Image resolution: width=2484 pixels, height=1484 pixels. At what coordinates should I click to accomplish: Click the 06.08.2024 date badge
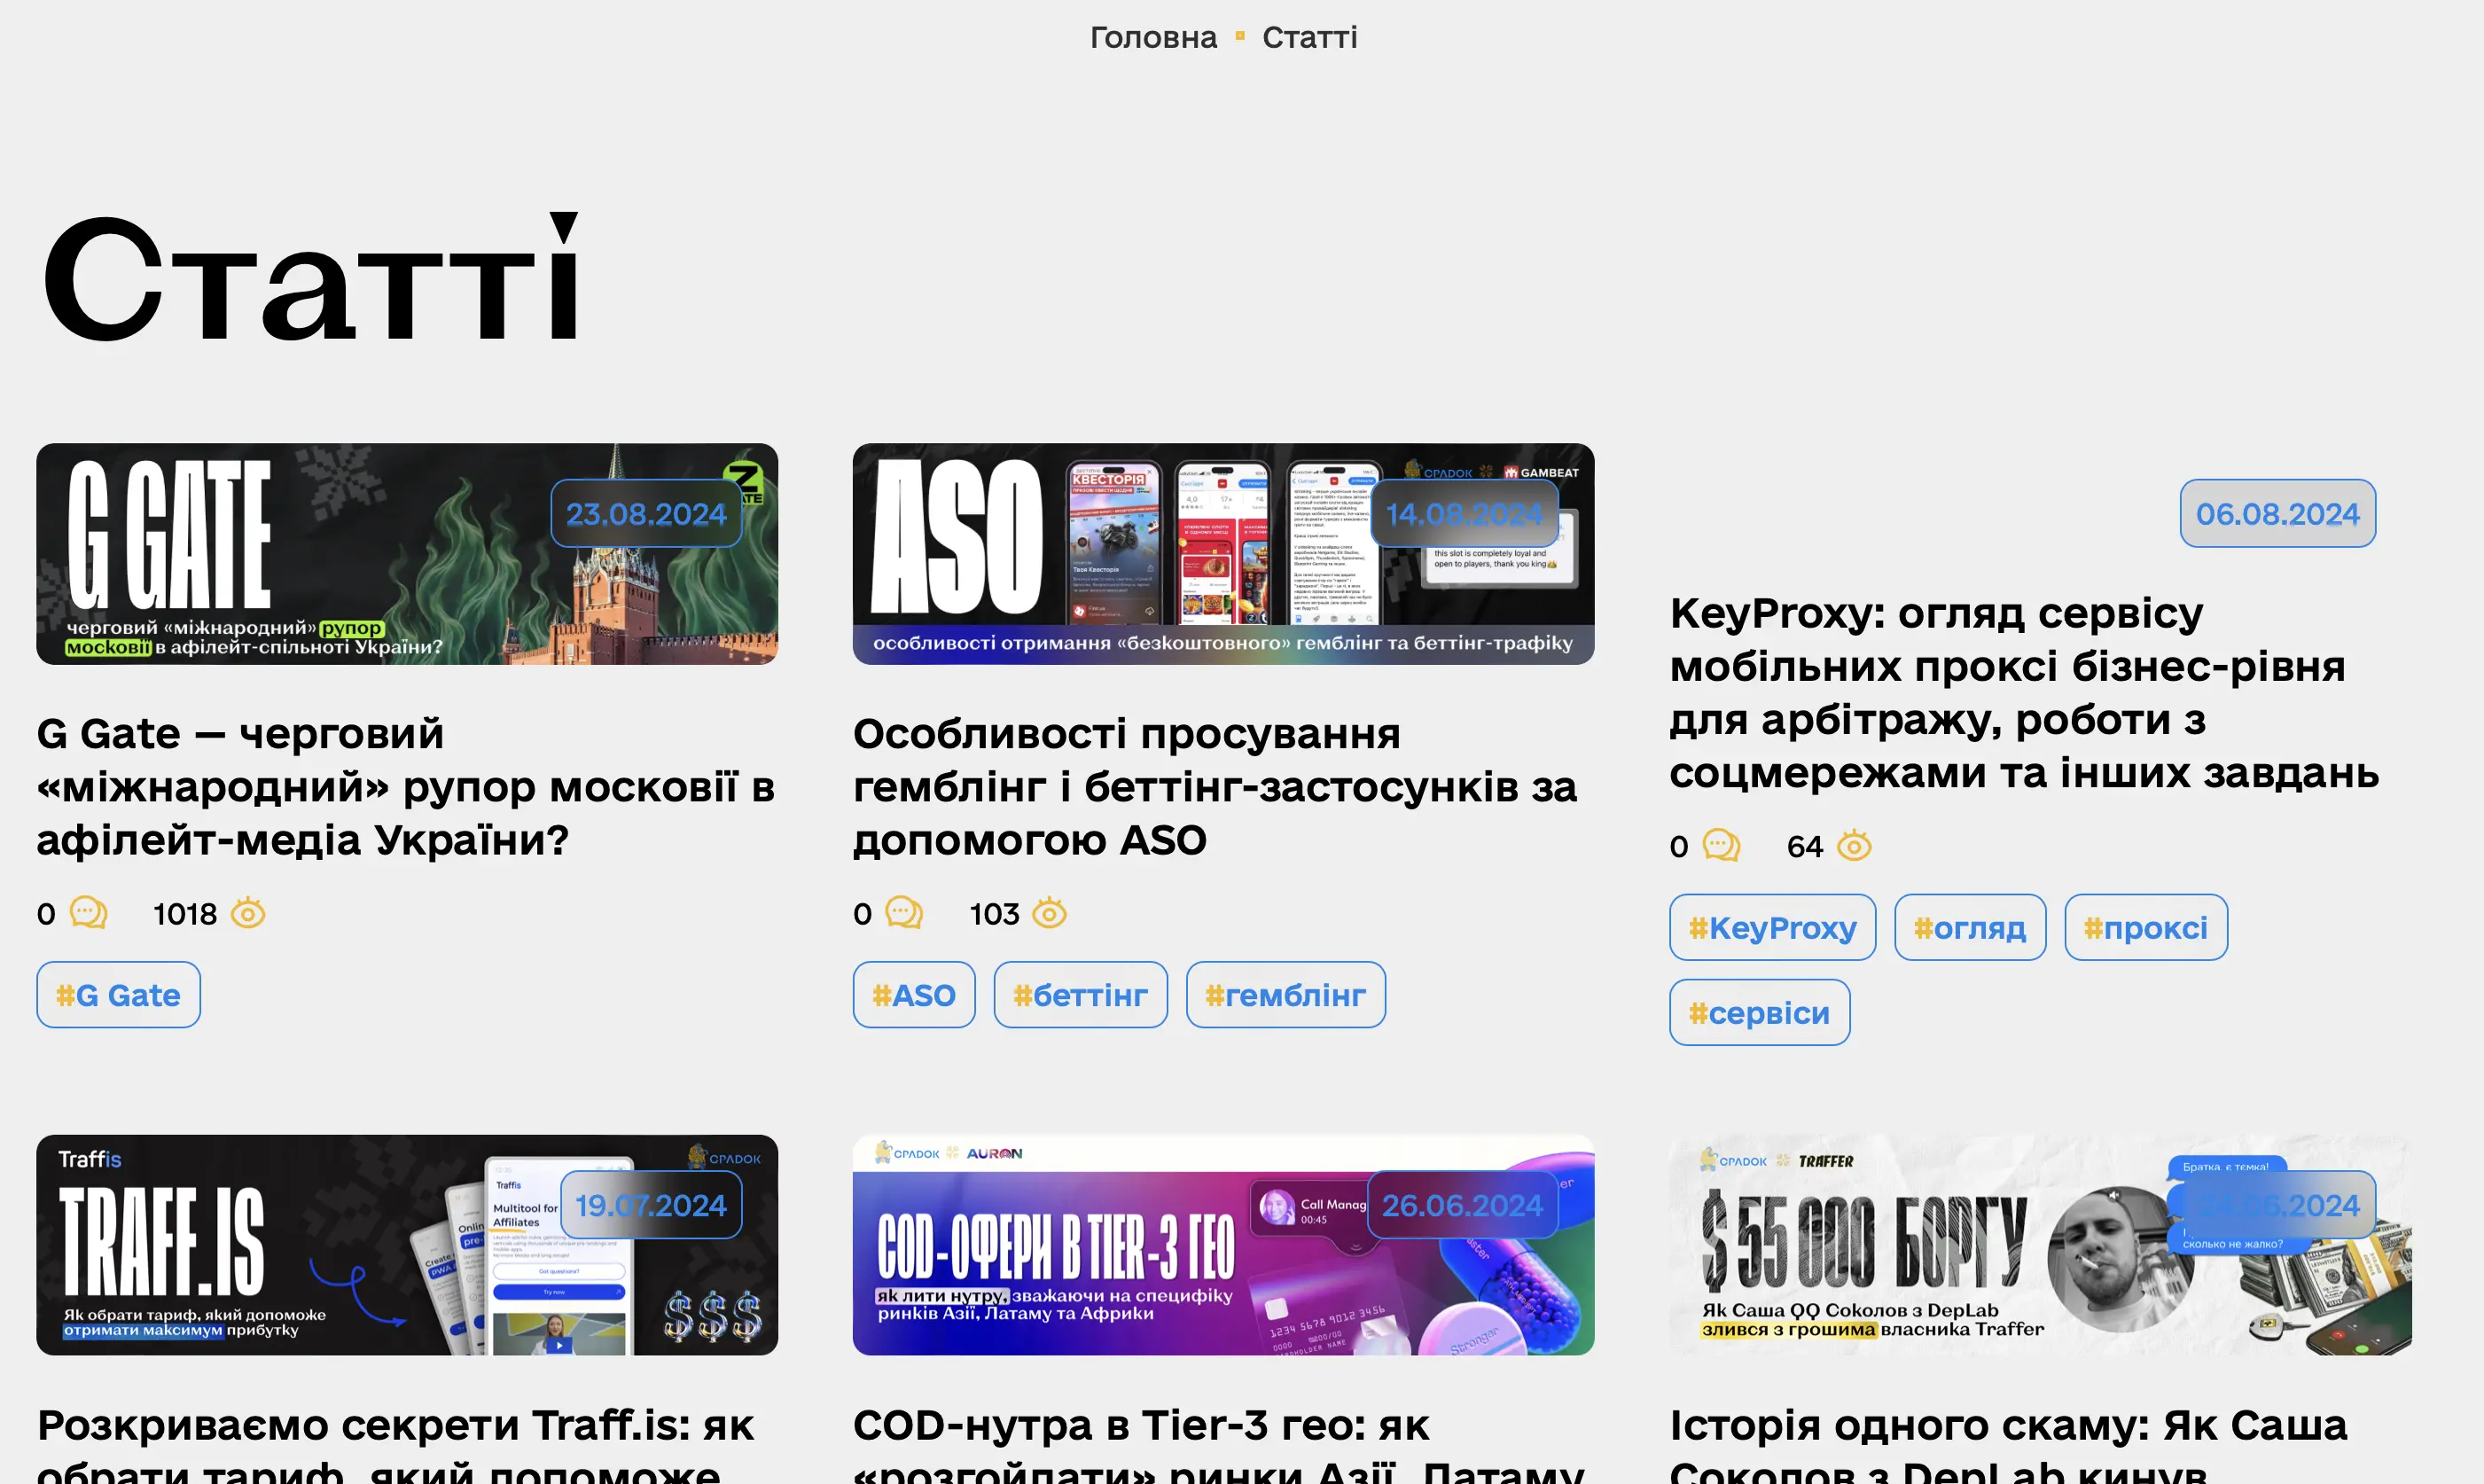[2277, 514]
